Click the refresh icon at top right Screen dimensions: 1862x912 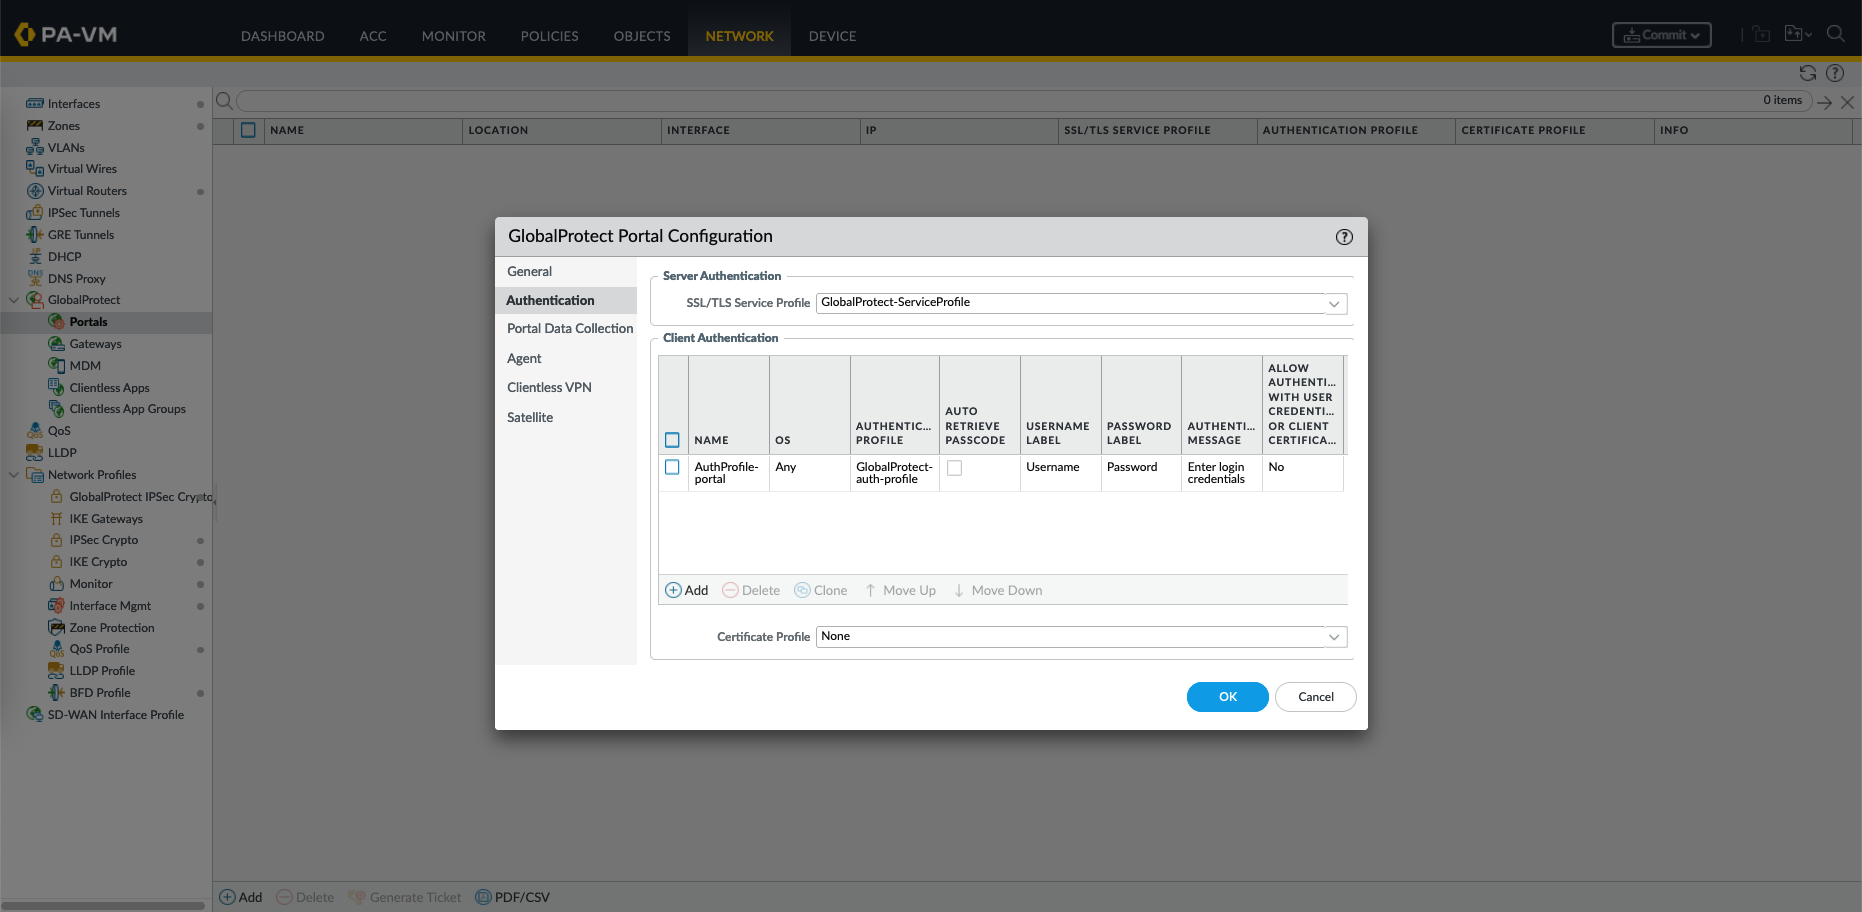click(1807, 73)
